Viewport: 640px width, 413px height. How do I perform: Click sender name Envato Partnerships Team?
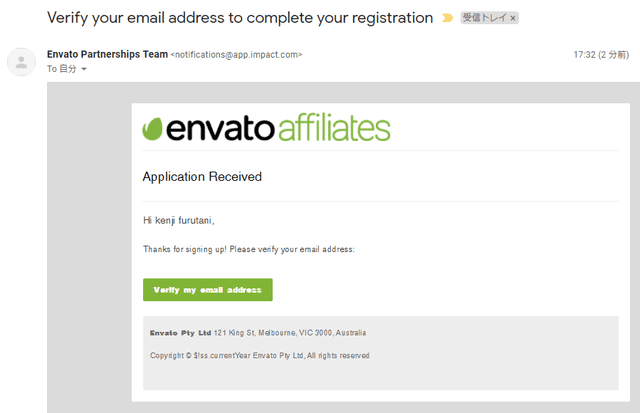point(107,54)
